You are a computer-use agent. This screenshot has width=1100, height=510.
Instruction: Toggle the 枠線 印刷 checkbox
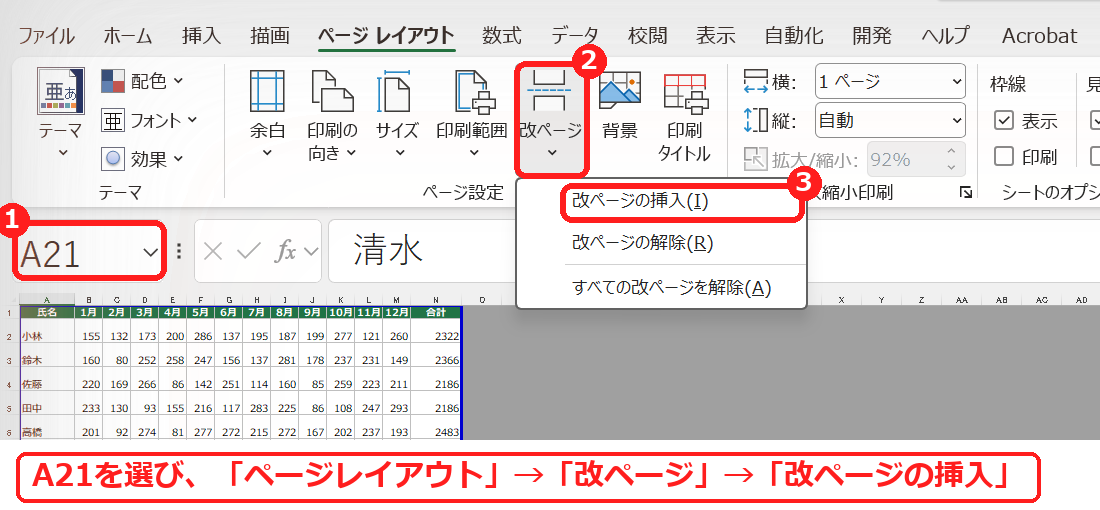click(x=1004, y=156)
